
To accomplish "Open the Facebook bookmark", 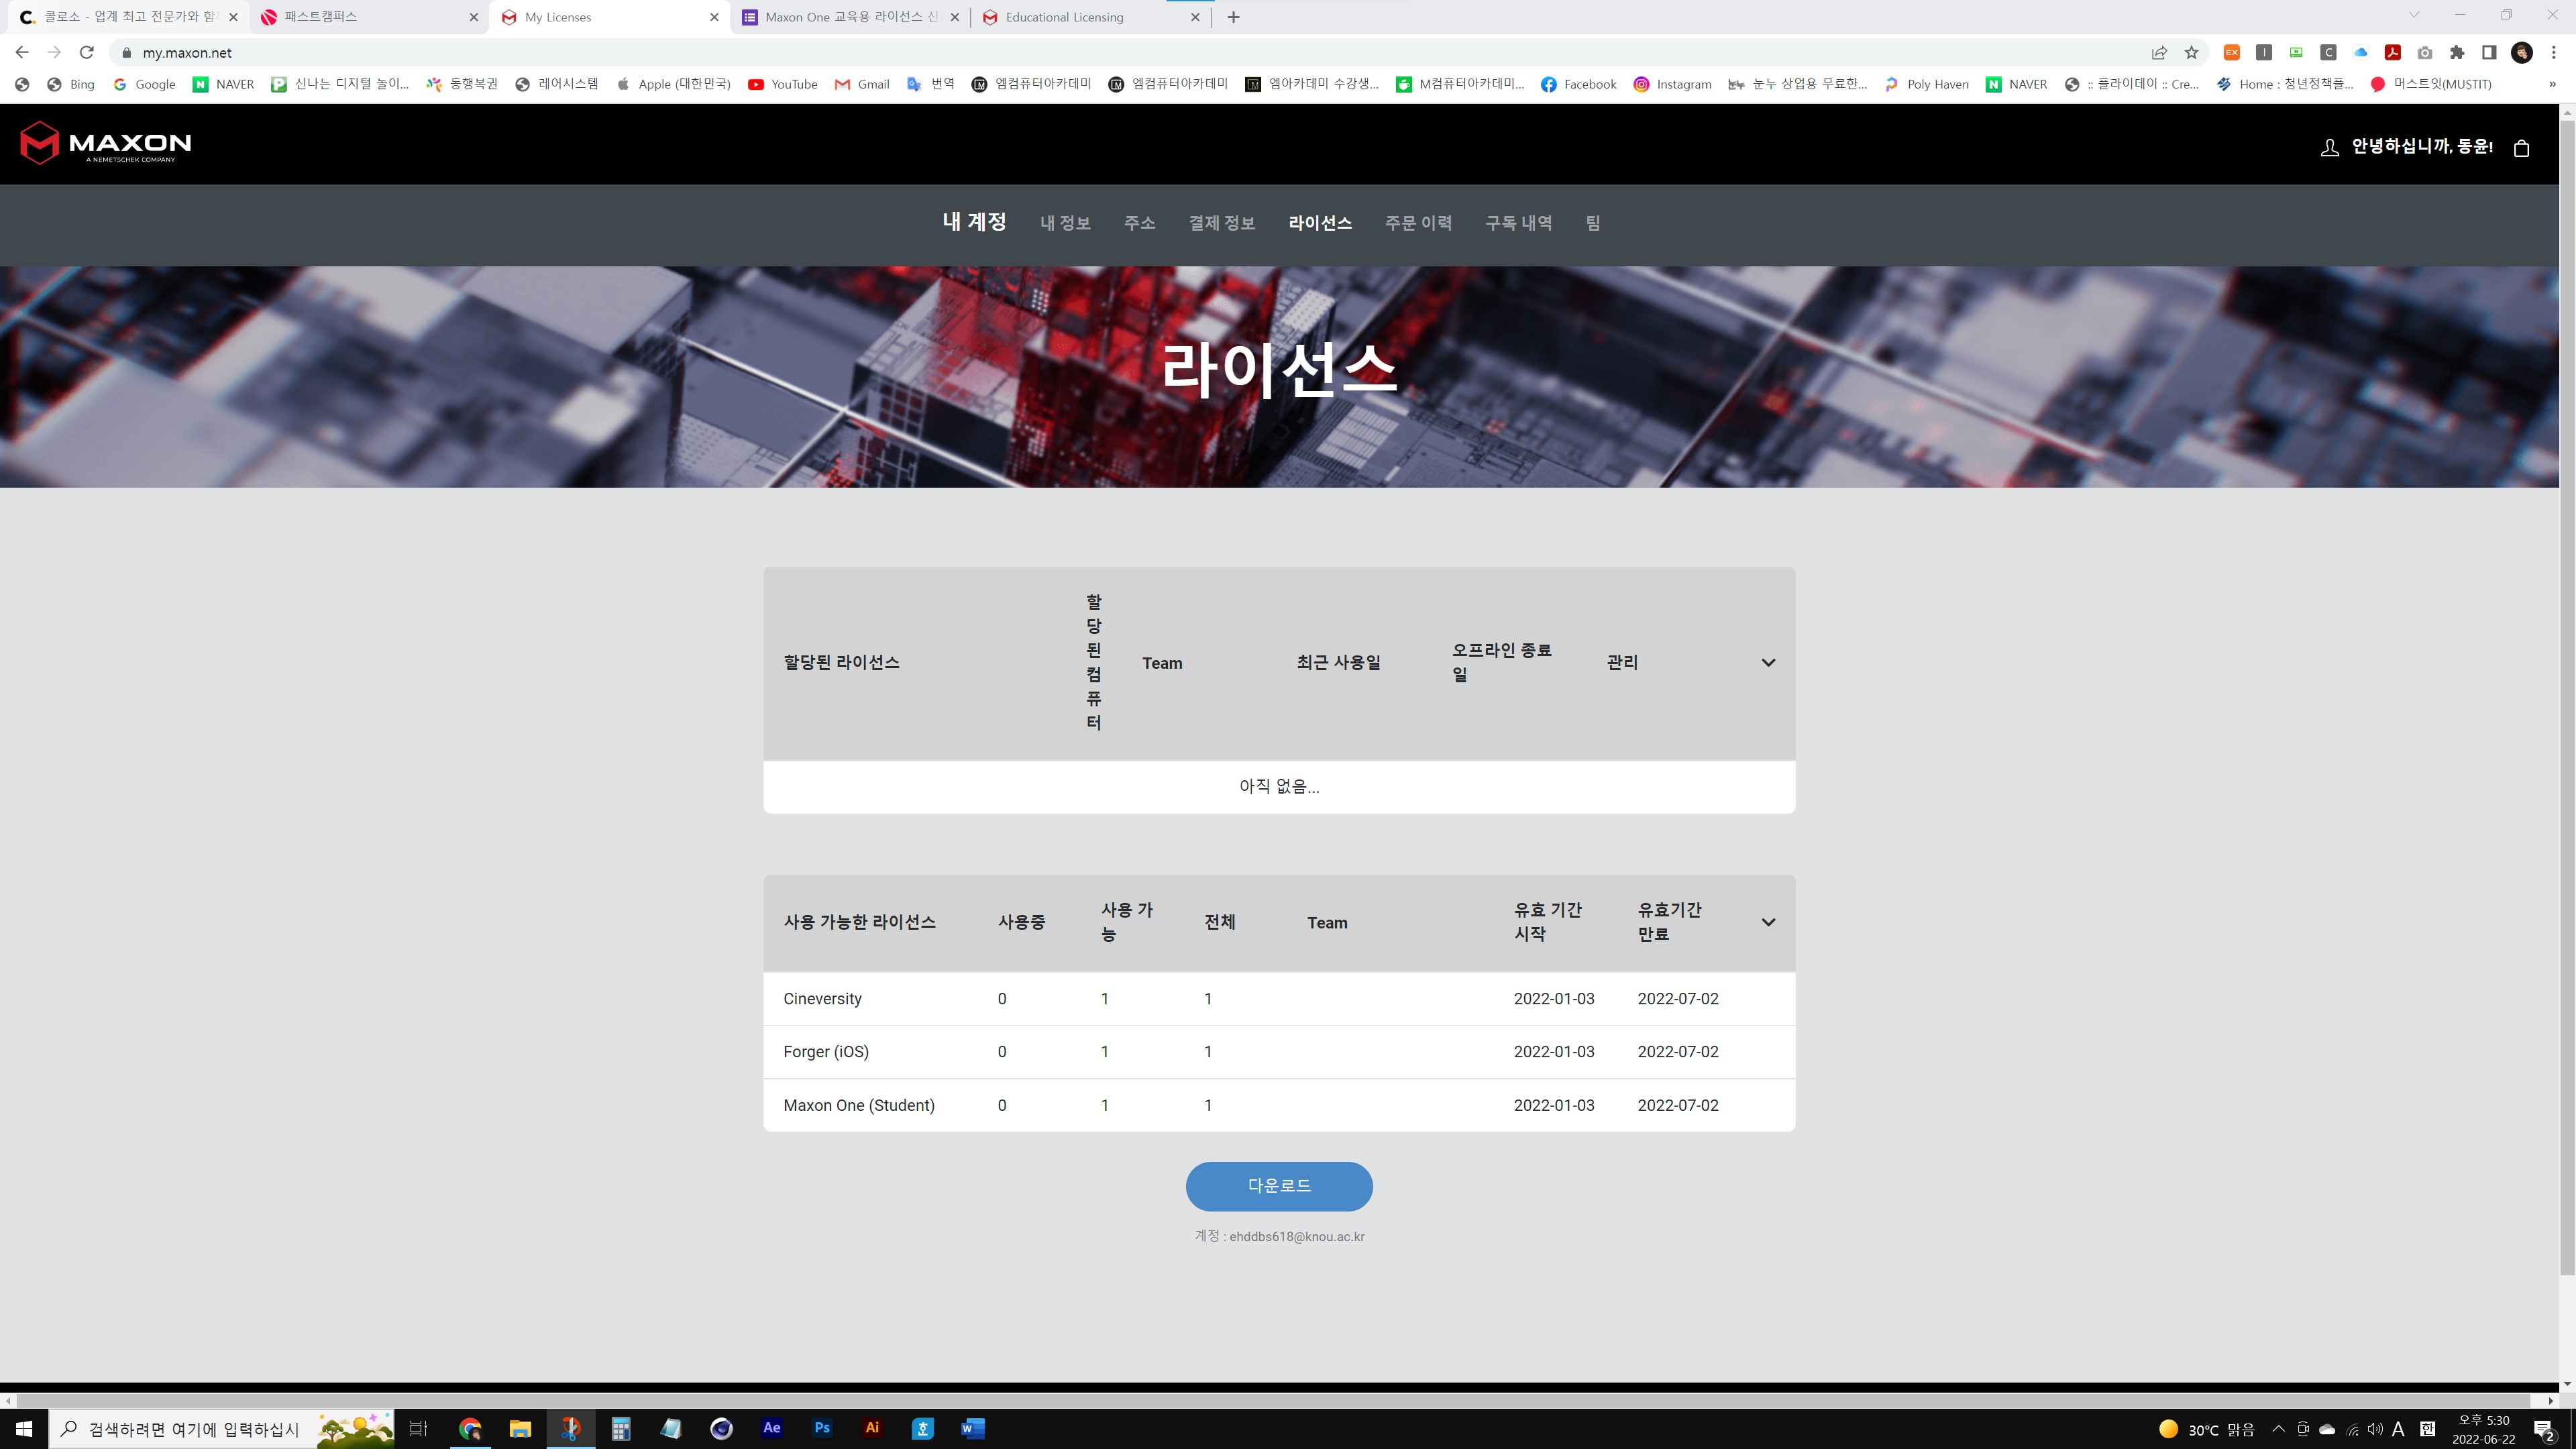I will (x=1579, y=84).
